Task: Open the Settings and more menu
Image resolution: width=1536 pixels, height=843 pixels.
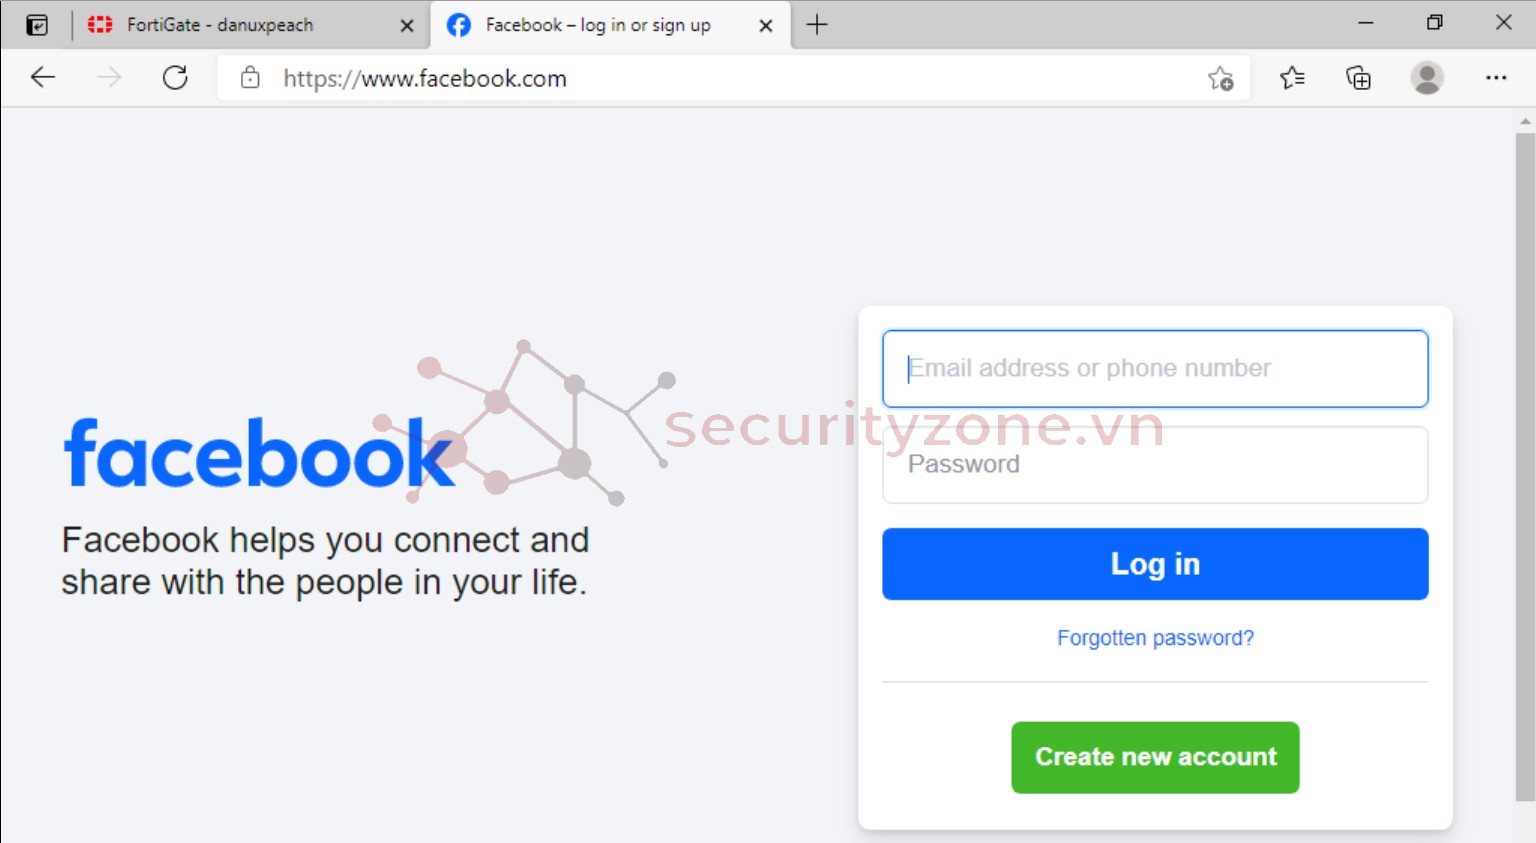Action: click(x=1496, y=78)
